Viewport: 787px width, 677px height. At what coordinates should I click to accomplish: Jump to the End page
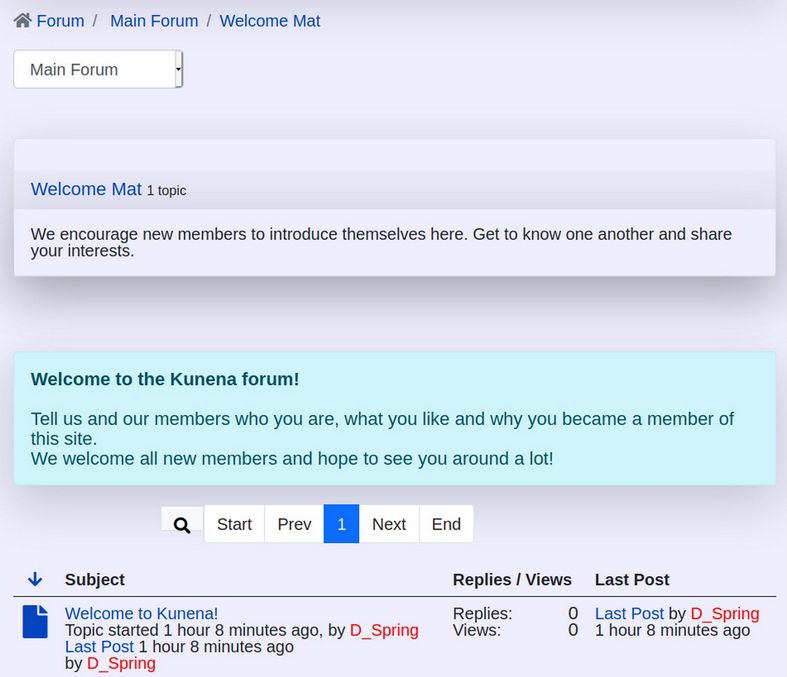click(446, 525)
